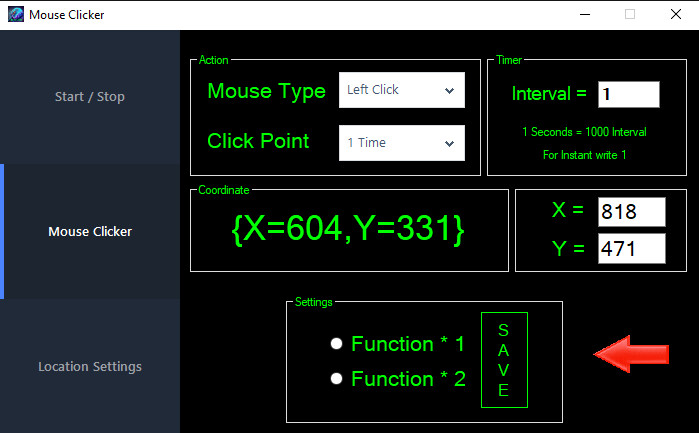Open the Mouse Type dropdown showing Left Click

[x=401, y=90]
